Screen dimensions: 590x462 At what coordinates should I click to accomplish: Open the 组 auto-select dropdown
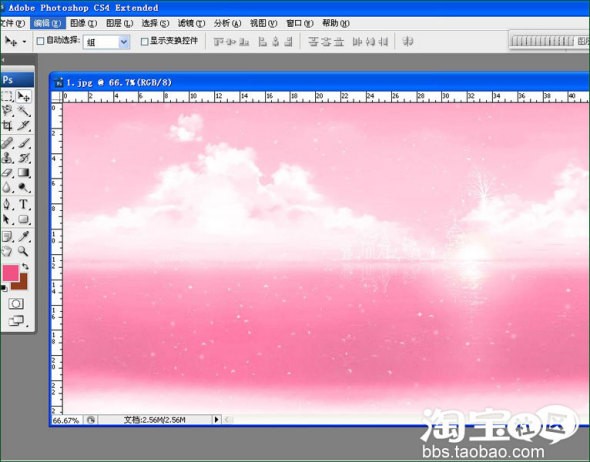click(x=124, y=42)
